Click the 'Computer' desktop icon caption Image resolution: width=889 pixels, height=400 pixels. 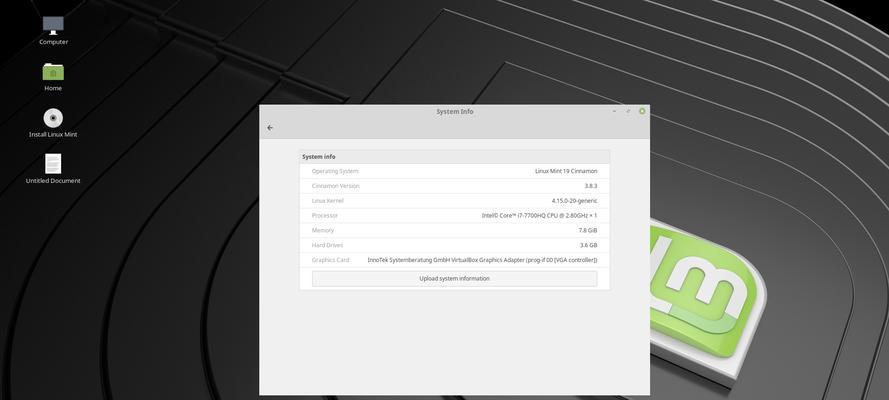tap(53, 42)
